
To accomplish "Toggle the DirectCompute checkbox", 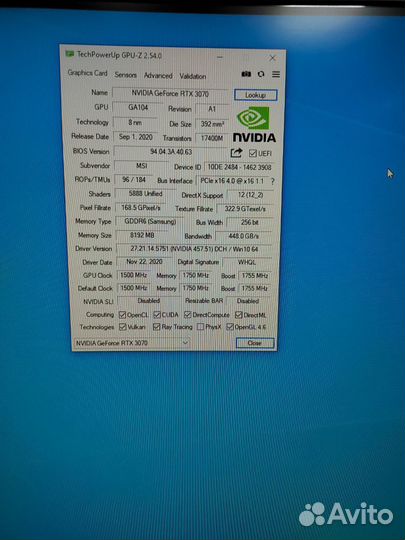I will 188,314.
